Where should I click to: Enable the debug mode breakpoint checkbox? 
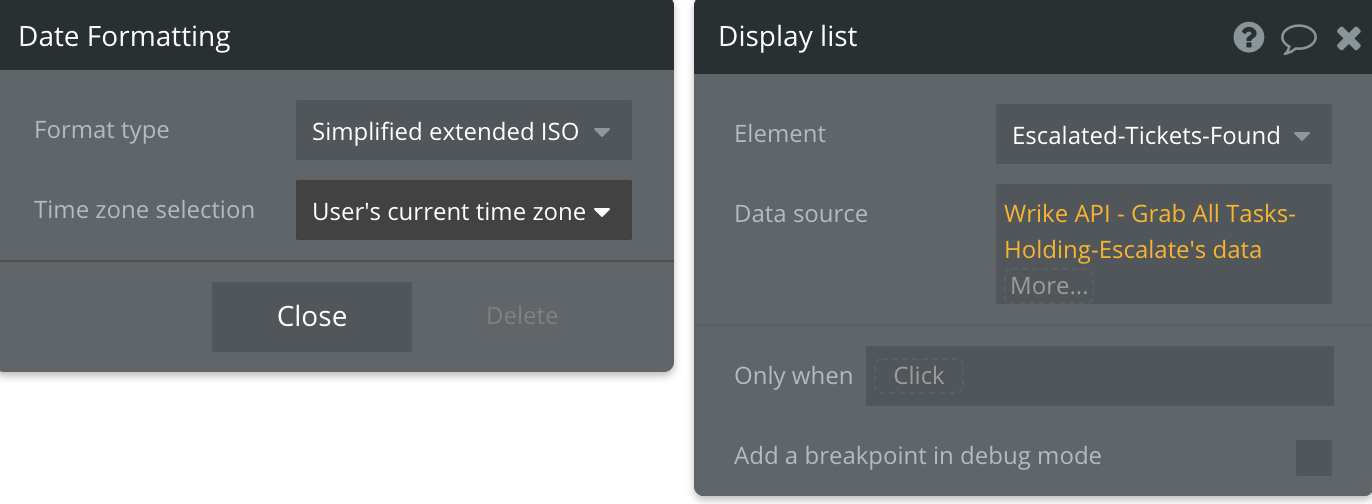click(1313, 457)
